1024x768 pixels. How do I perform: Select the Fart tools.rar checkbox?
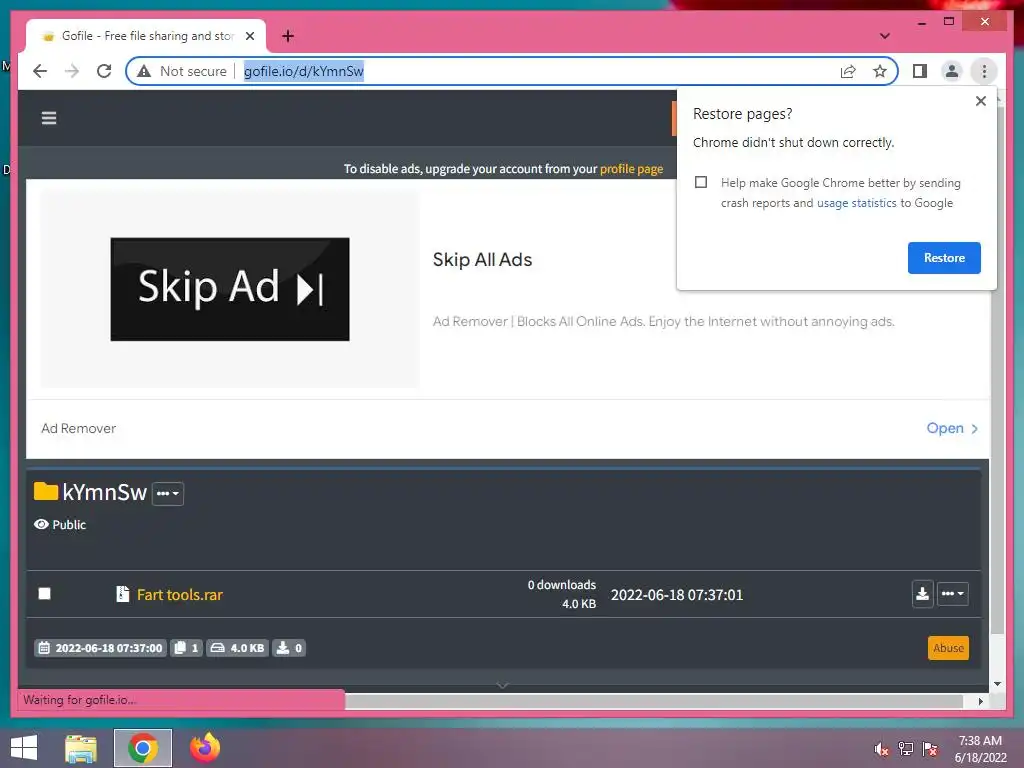tap(44, 594)
